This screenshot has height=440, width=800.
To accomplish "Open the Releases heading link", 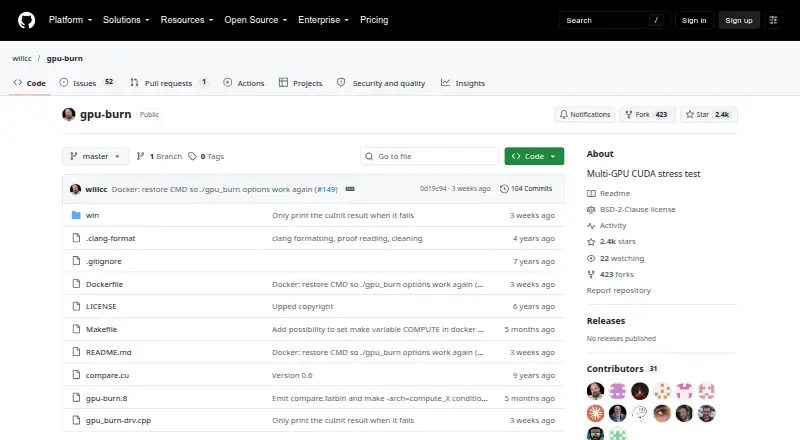I will (x=606, y=321).
